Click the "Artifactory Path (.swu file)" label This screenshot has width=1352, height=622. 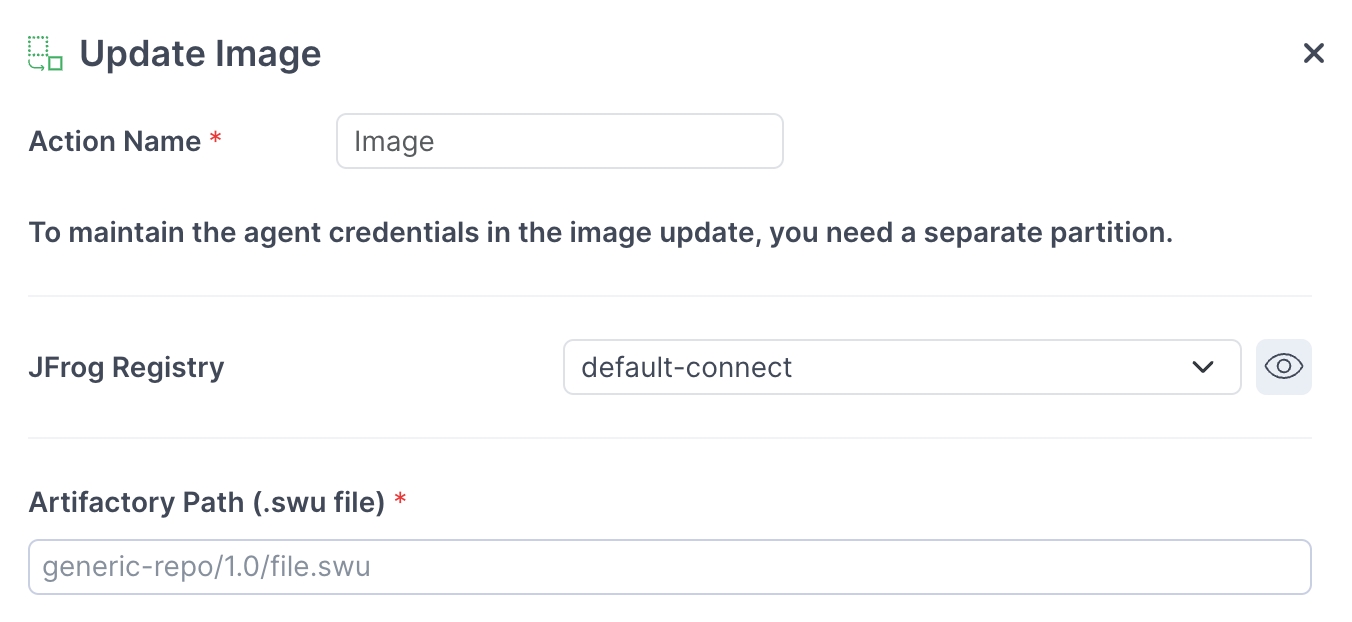207,501
